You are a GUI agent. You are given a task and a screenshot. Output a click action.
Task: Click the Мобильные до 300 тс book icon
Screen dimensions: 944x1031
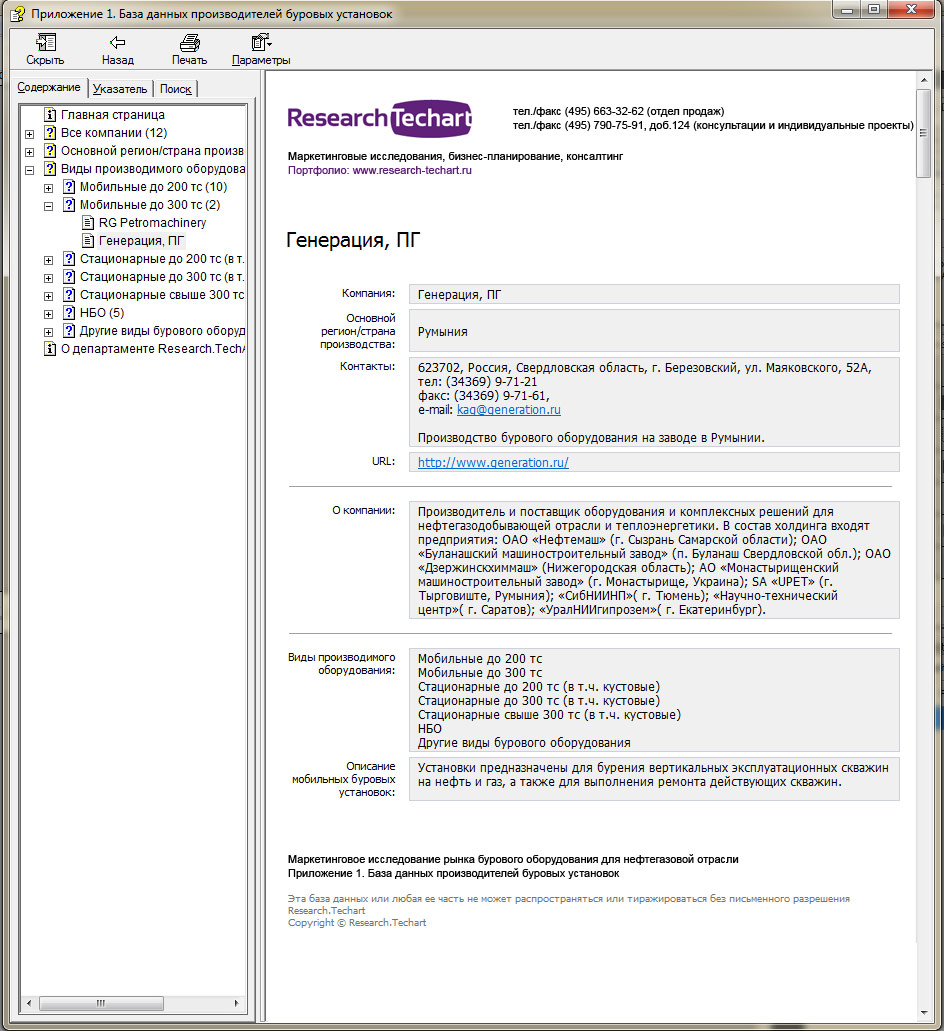click(69, 204)
